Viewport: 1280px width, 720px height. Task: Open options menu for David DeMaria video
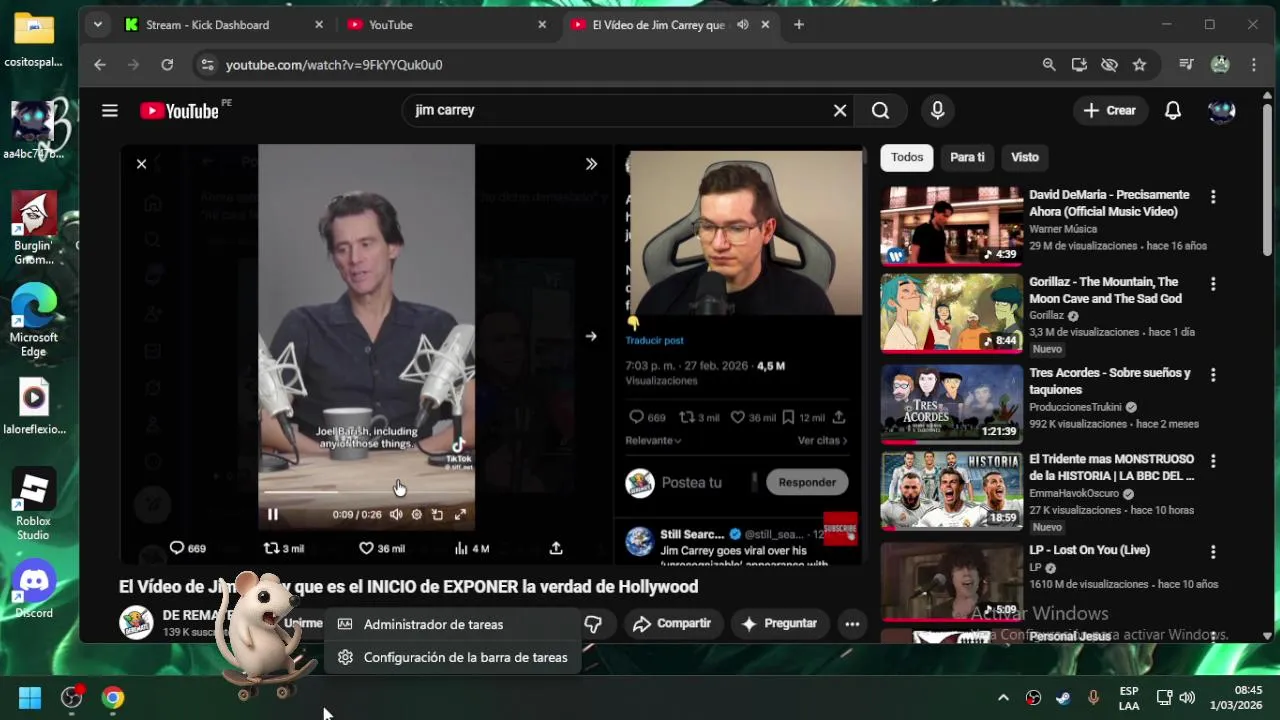pos(1213,197)
